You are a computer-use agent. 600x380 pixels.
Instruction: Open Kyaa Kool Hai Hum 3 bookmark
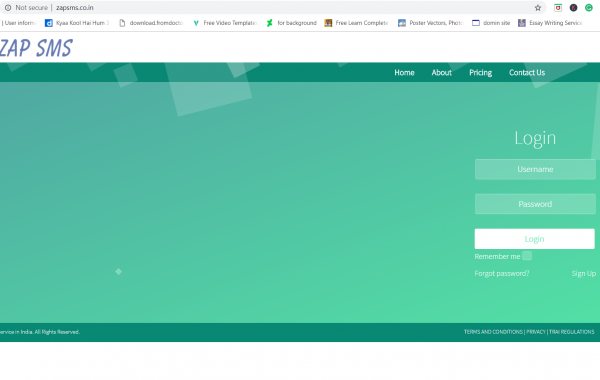[x=77, y=23]
